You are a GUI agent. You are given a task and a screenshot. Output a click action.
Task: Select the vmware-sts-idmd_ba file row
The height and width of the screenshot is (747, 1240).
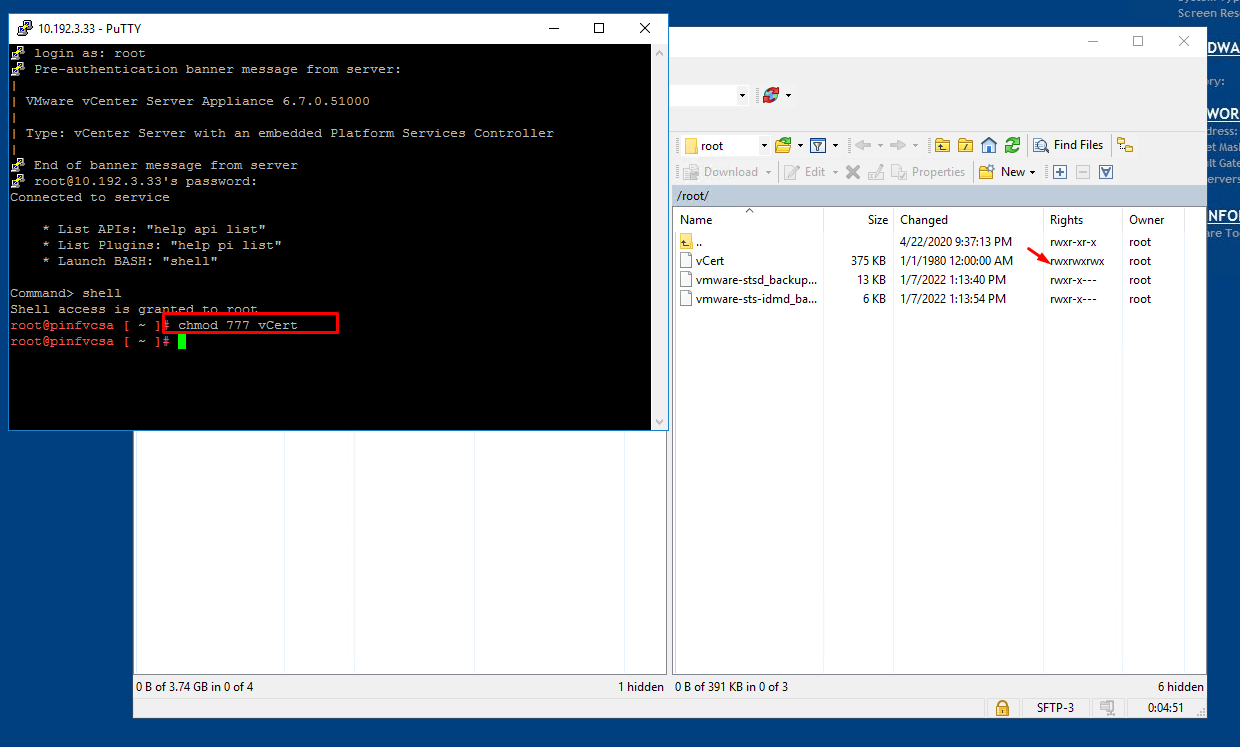(x=940, y=299)
